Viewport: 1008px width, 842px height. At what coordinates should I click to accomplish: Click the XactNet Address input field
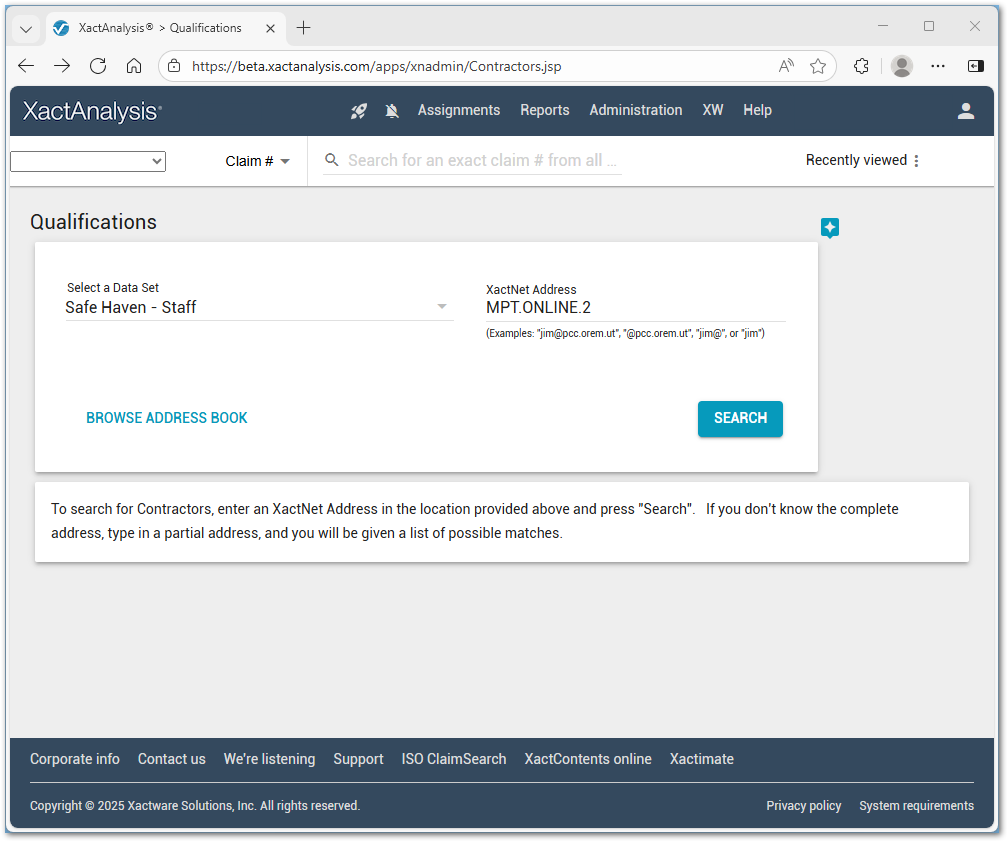tap(635, 307)
